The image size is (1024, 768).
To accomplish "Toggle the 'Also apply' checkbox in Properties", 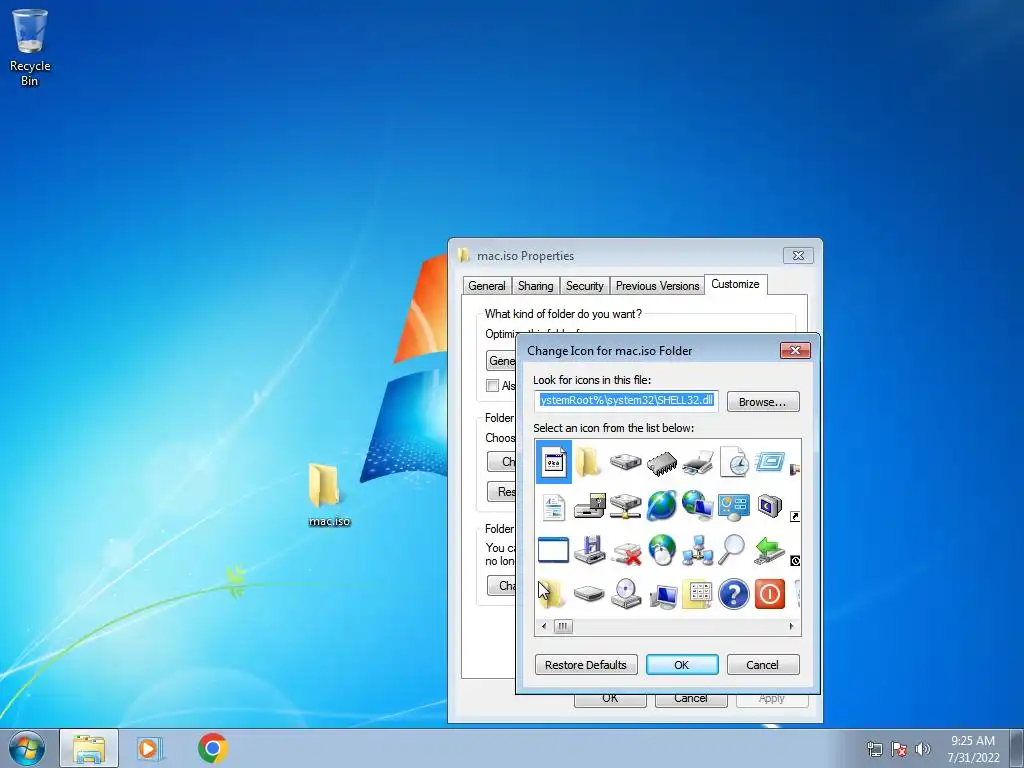I will coord(492,385).
